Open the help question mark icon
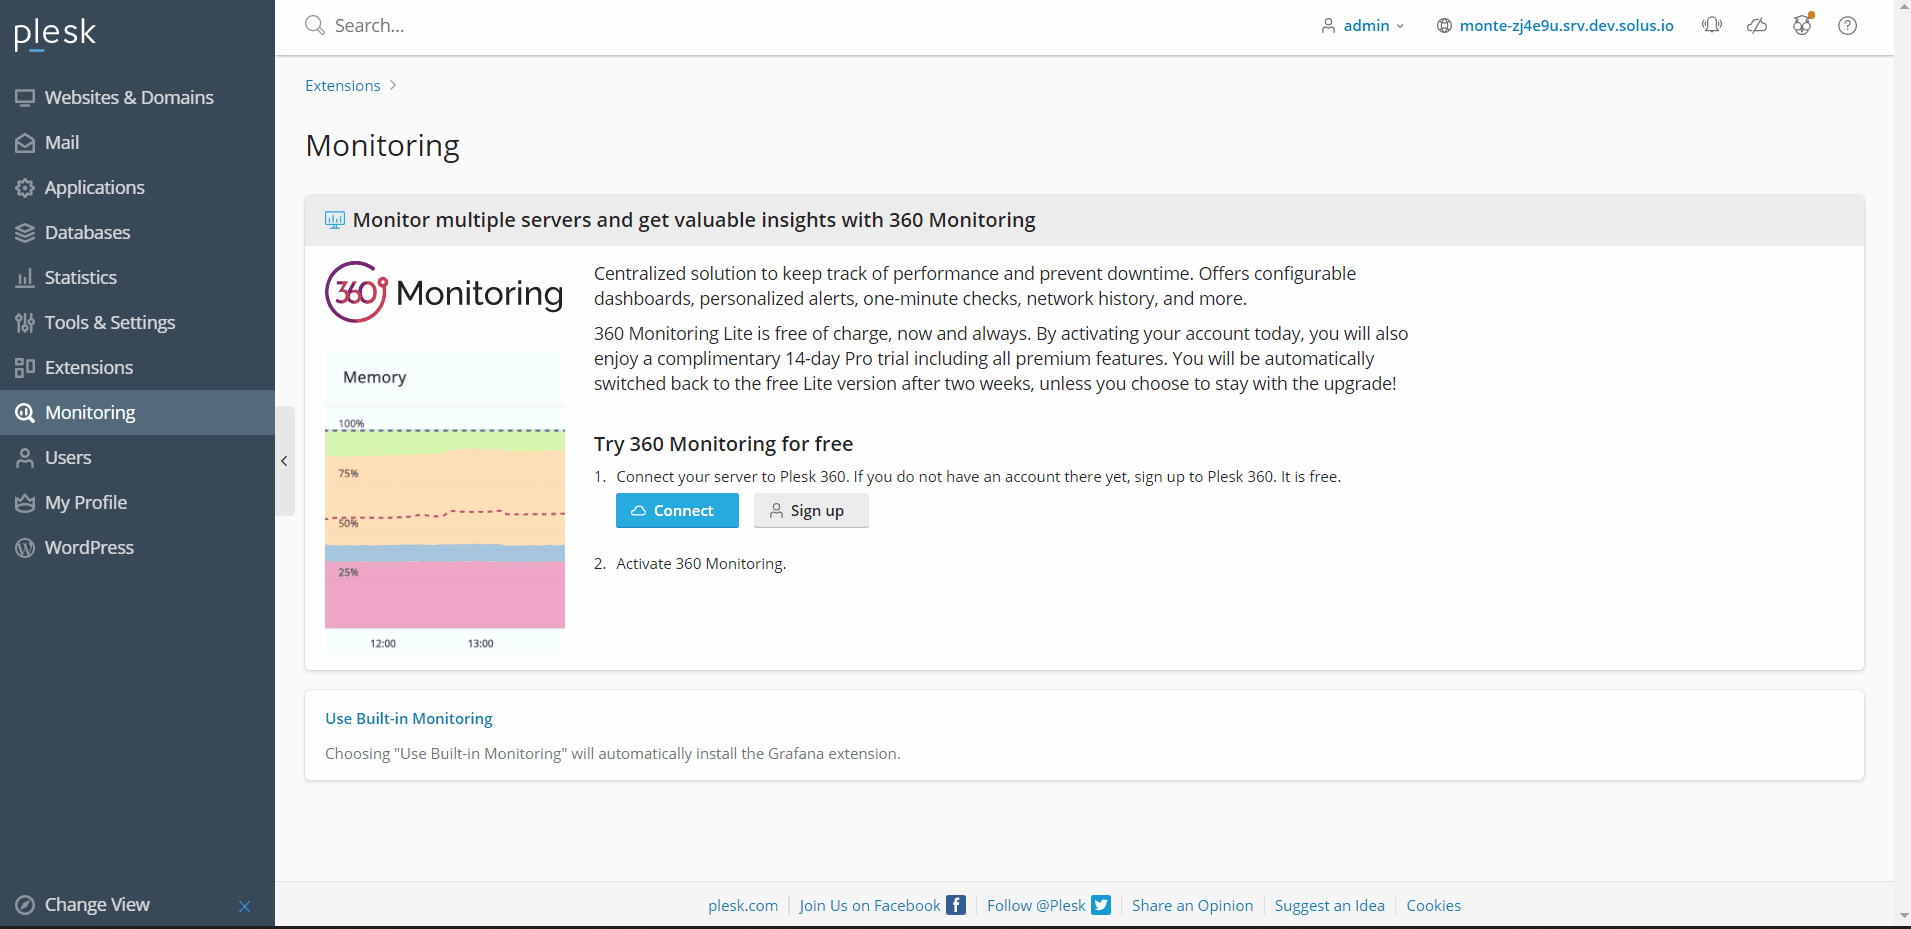This screenshot has width=1911, height=929. (1847, 25)
